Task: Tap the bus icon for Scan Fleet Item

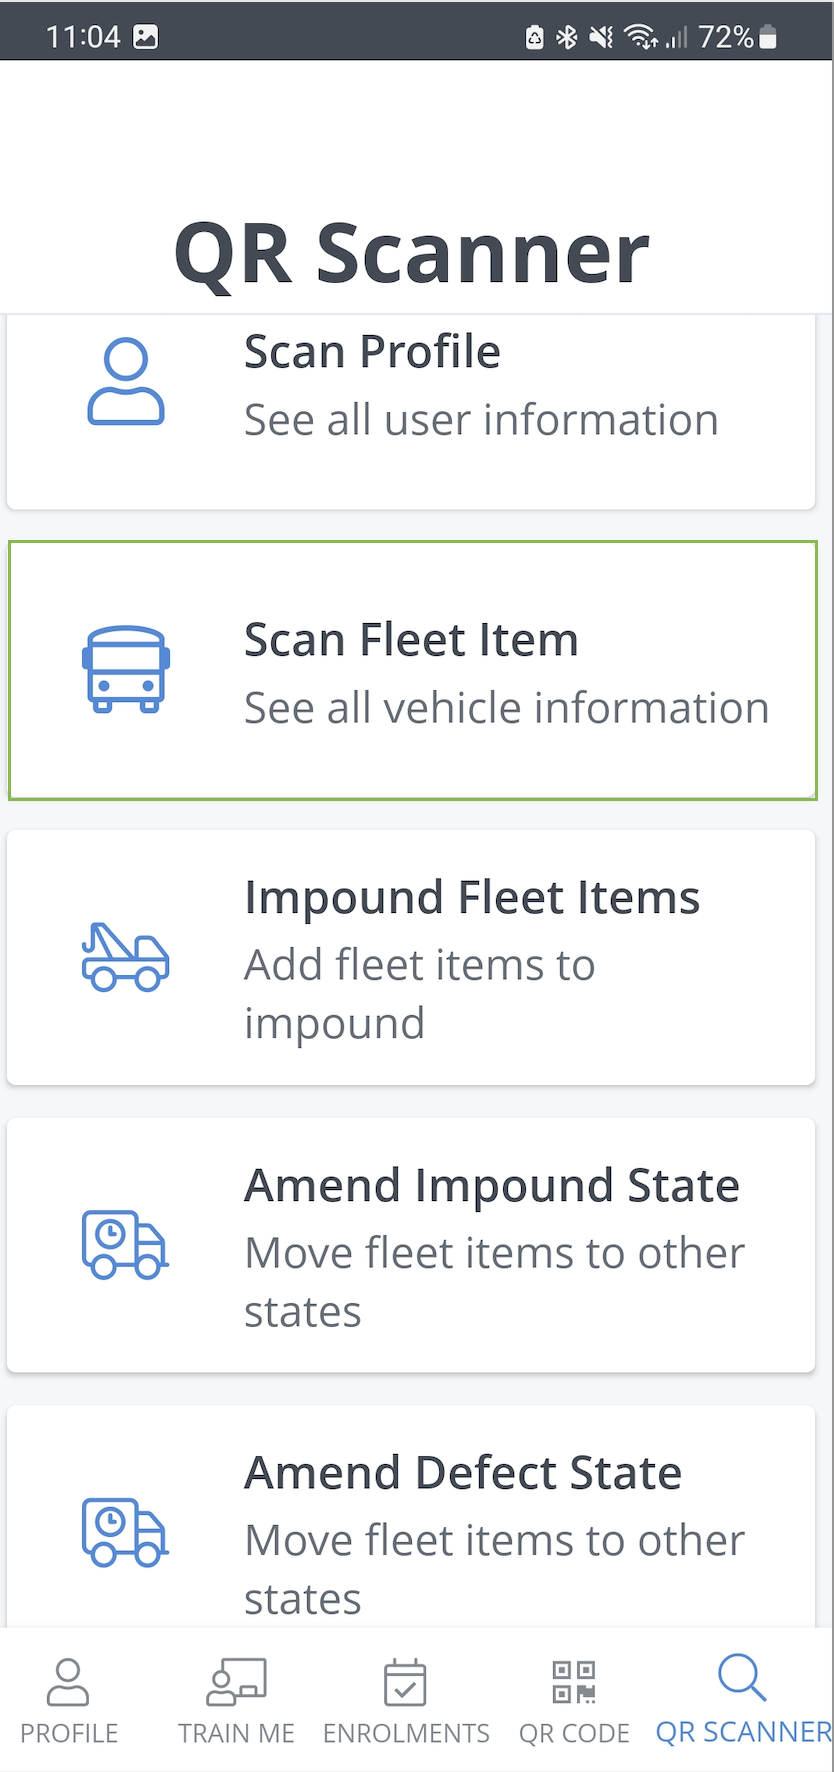Action: click(x=124, y=668)
